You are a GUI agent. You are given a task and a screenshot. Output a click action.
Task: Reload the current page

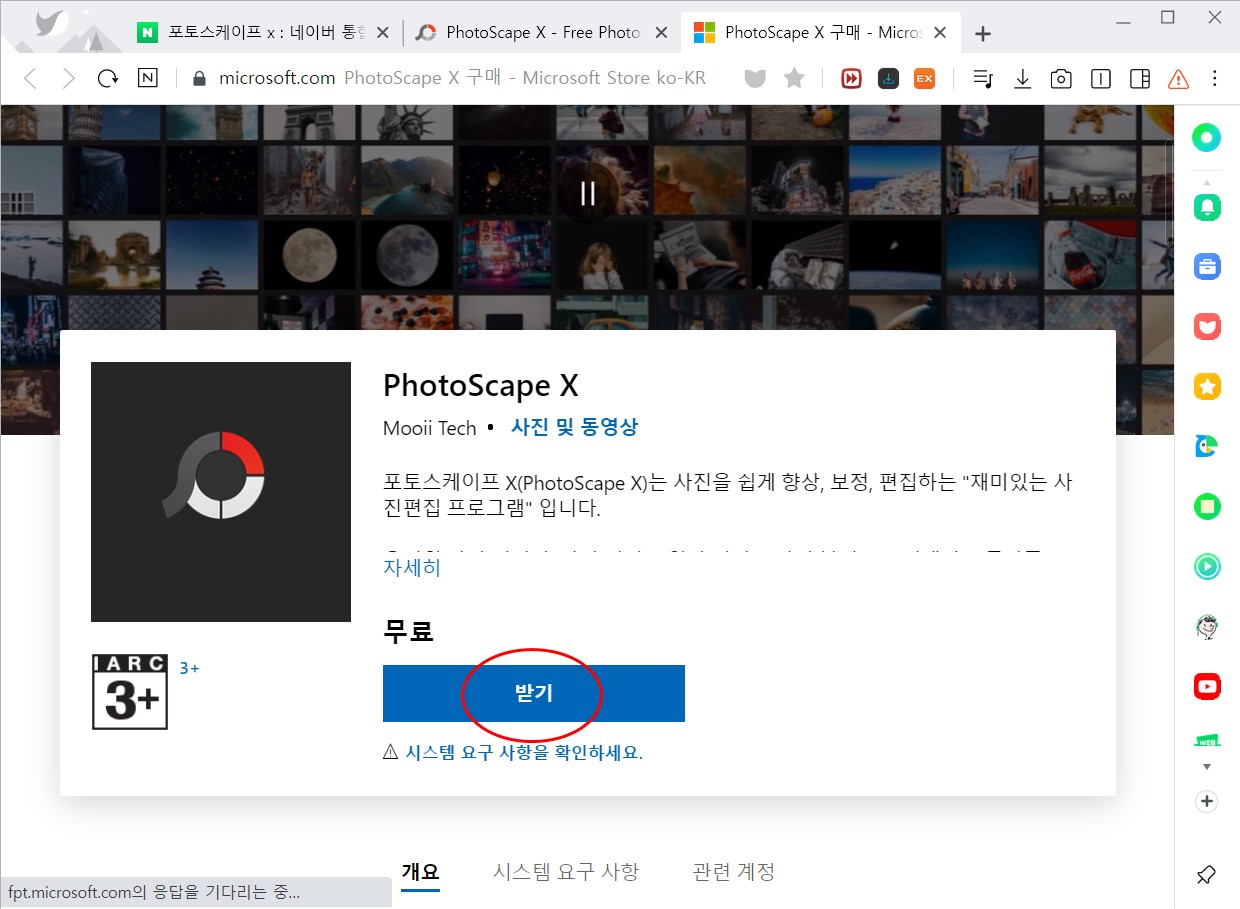[x=108, y=78]
